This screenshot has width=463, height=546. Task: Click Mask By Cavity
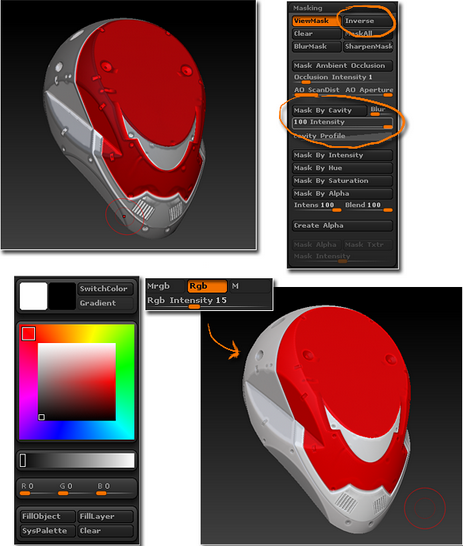point(329,111)
